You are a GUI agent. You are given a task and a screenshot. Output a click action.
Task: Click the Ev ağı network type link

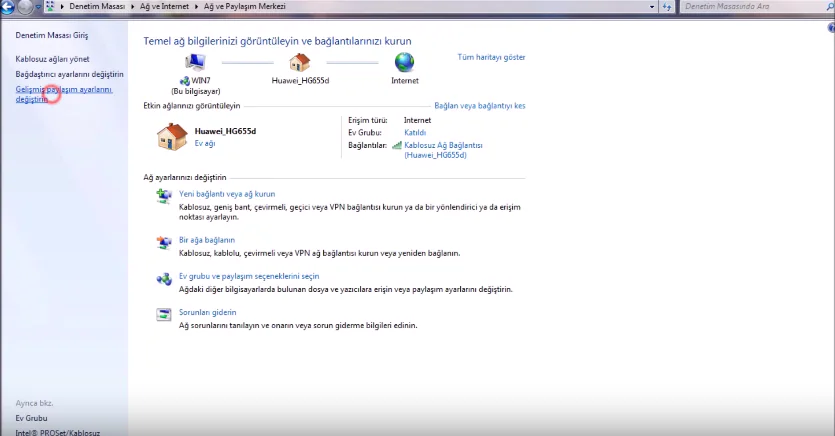coord(205,143)
